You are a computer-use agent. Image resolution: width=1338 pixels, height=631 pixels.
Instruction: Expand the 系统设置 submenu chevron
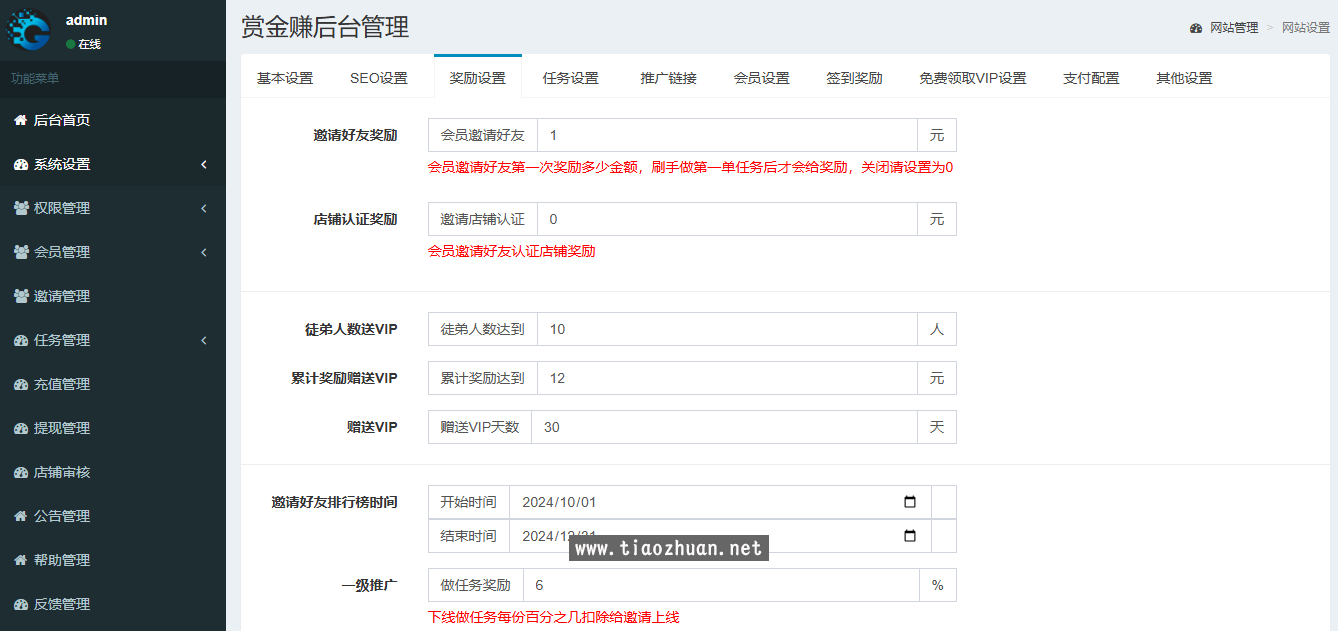(x=203, y=164)
